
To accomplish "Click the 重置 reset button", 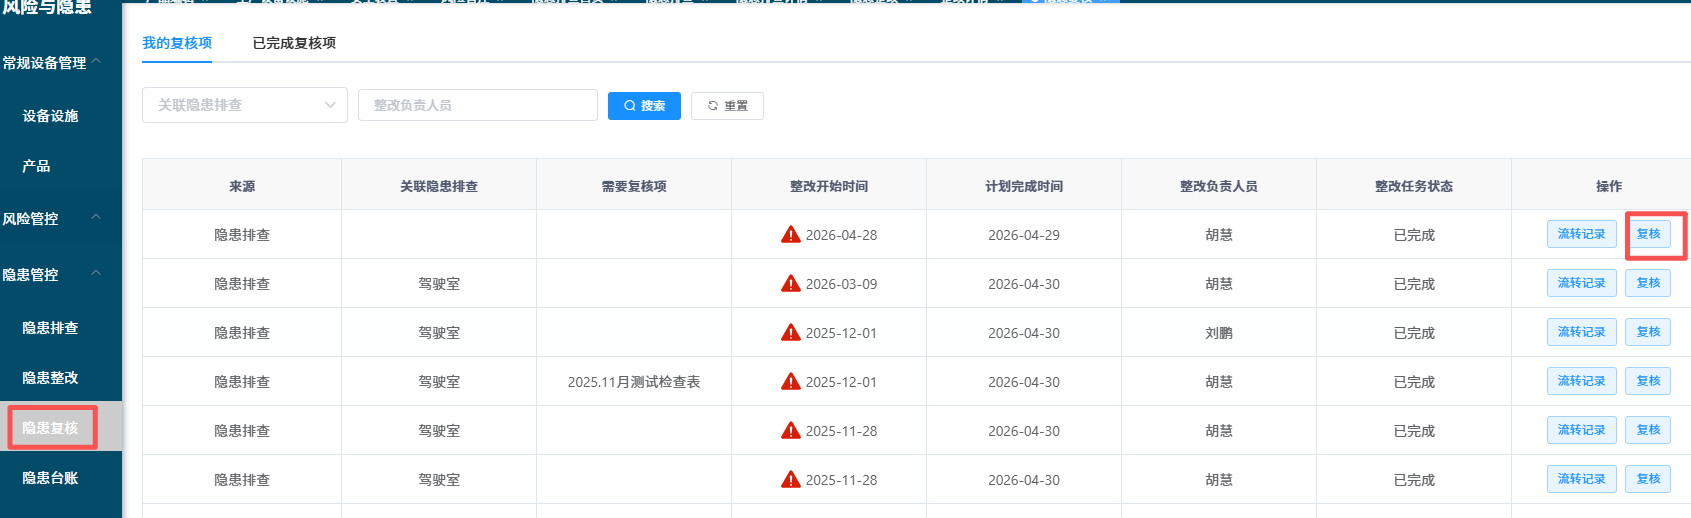I will tap(727, 106).
